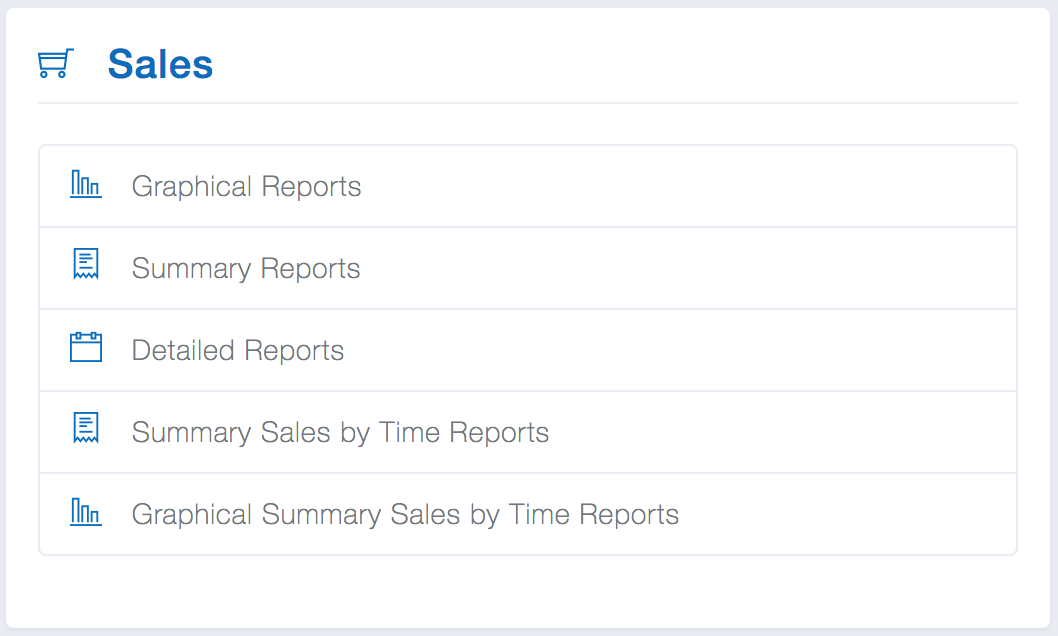Viewport: 1058px width, 636px height.
Task: Open the Graphical Reports link
Action: (246, 187)
